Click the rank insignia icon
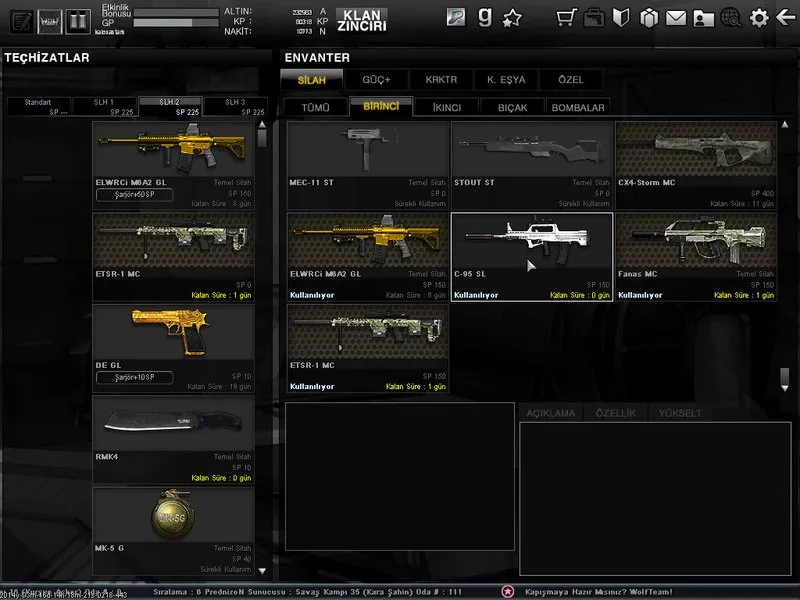800x600 pixels. 78,21
